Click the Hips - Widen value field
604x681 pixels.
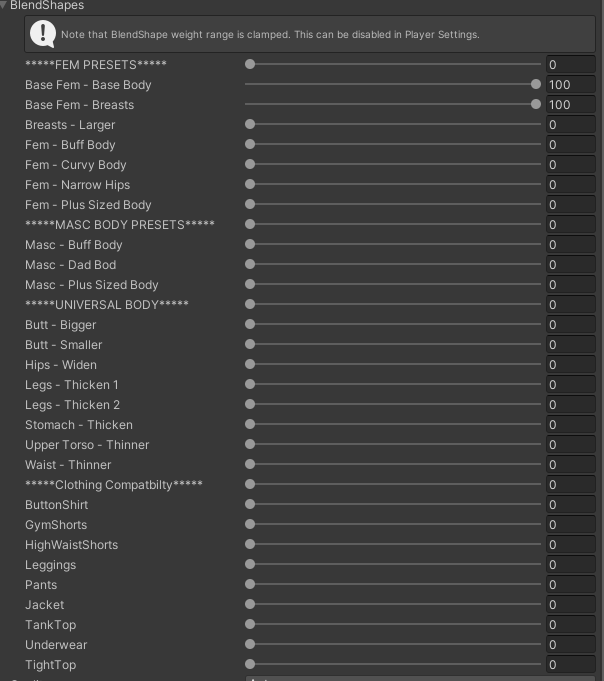[x=570, y=365]
